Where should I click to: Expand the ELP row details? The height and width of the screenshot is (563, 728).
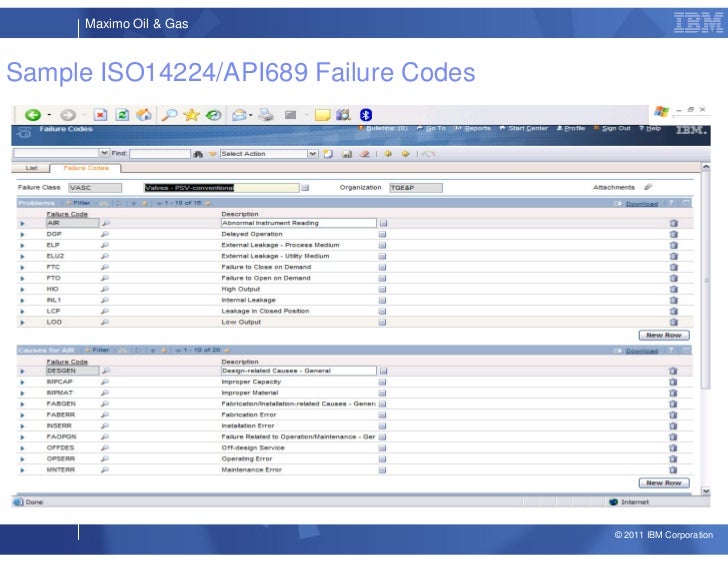coord(22,246)
